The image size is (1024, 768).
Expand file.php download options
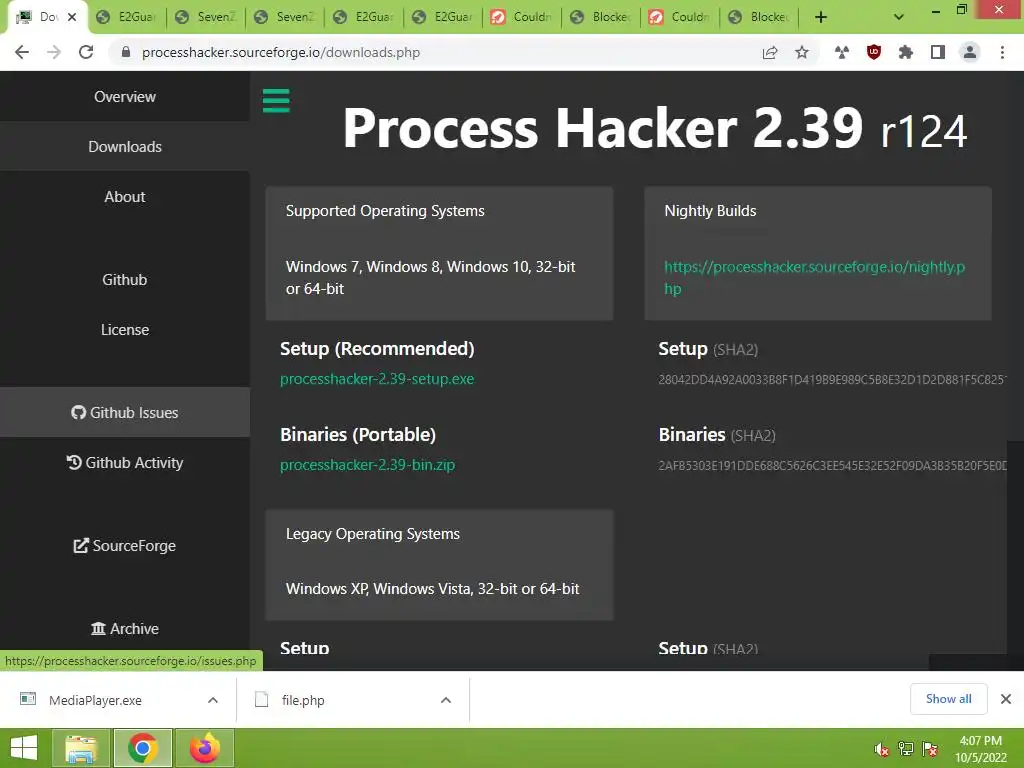pos(446,700)
